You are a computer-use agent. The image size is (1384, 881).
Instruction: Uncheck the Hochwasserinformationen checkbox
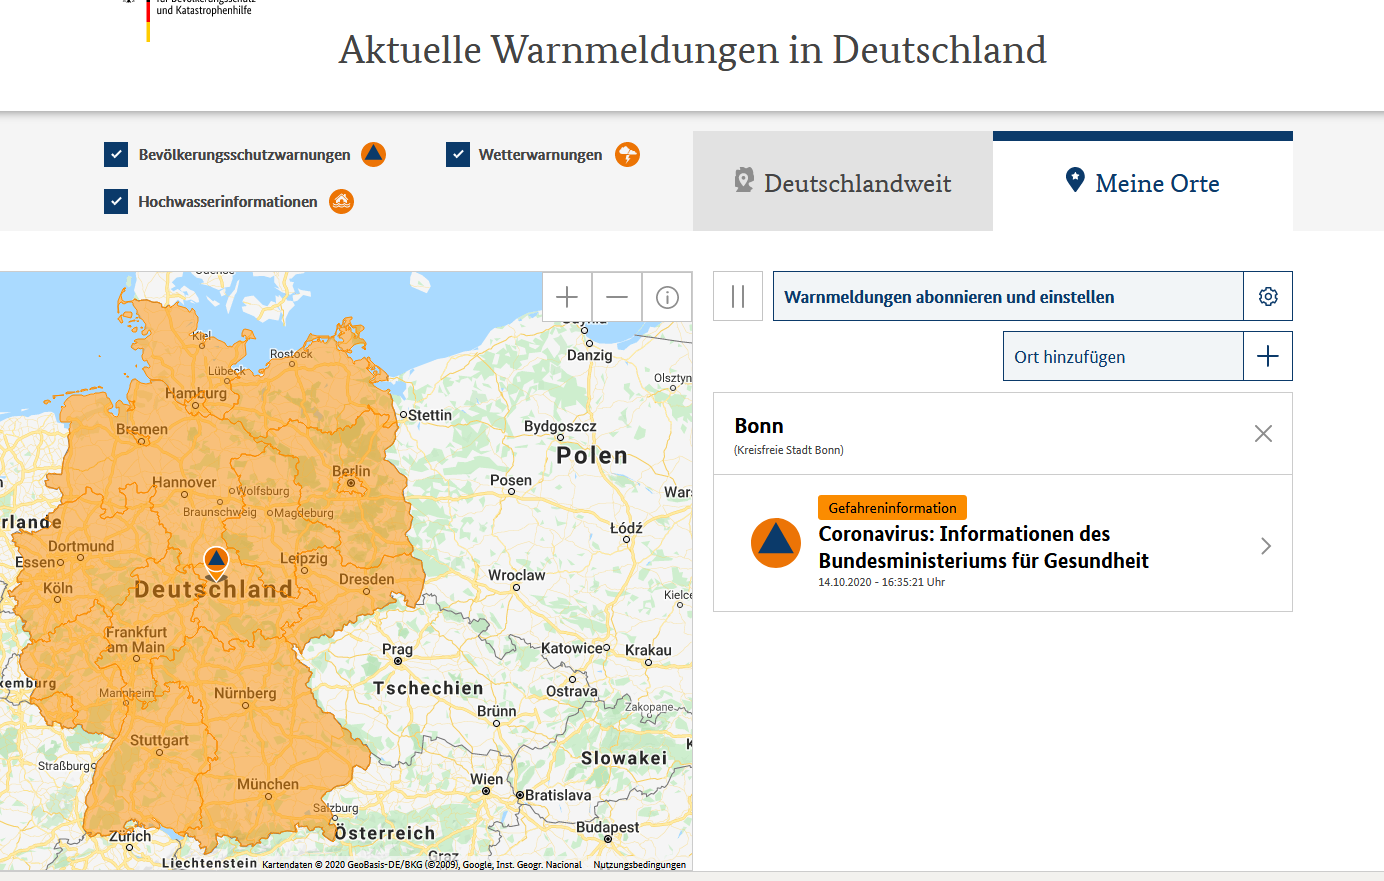click(116, 201)
